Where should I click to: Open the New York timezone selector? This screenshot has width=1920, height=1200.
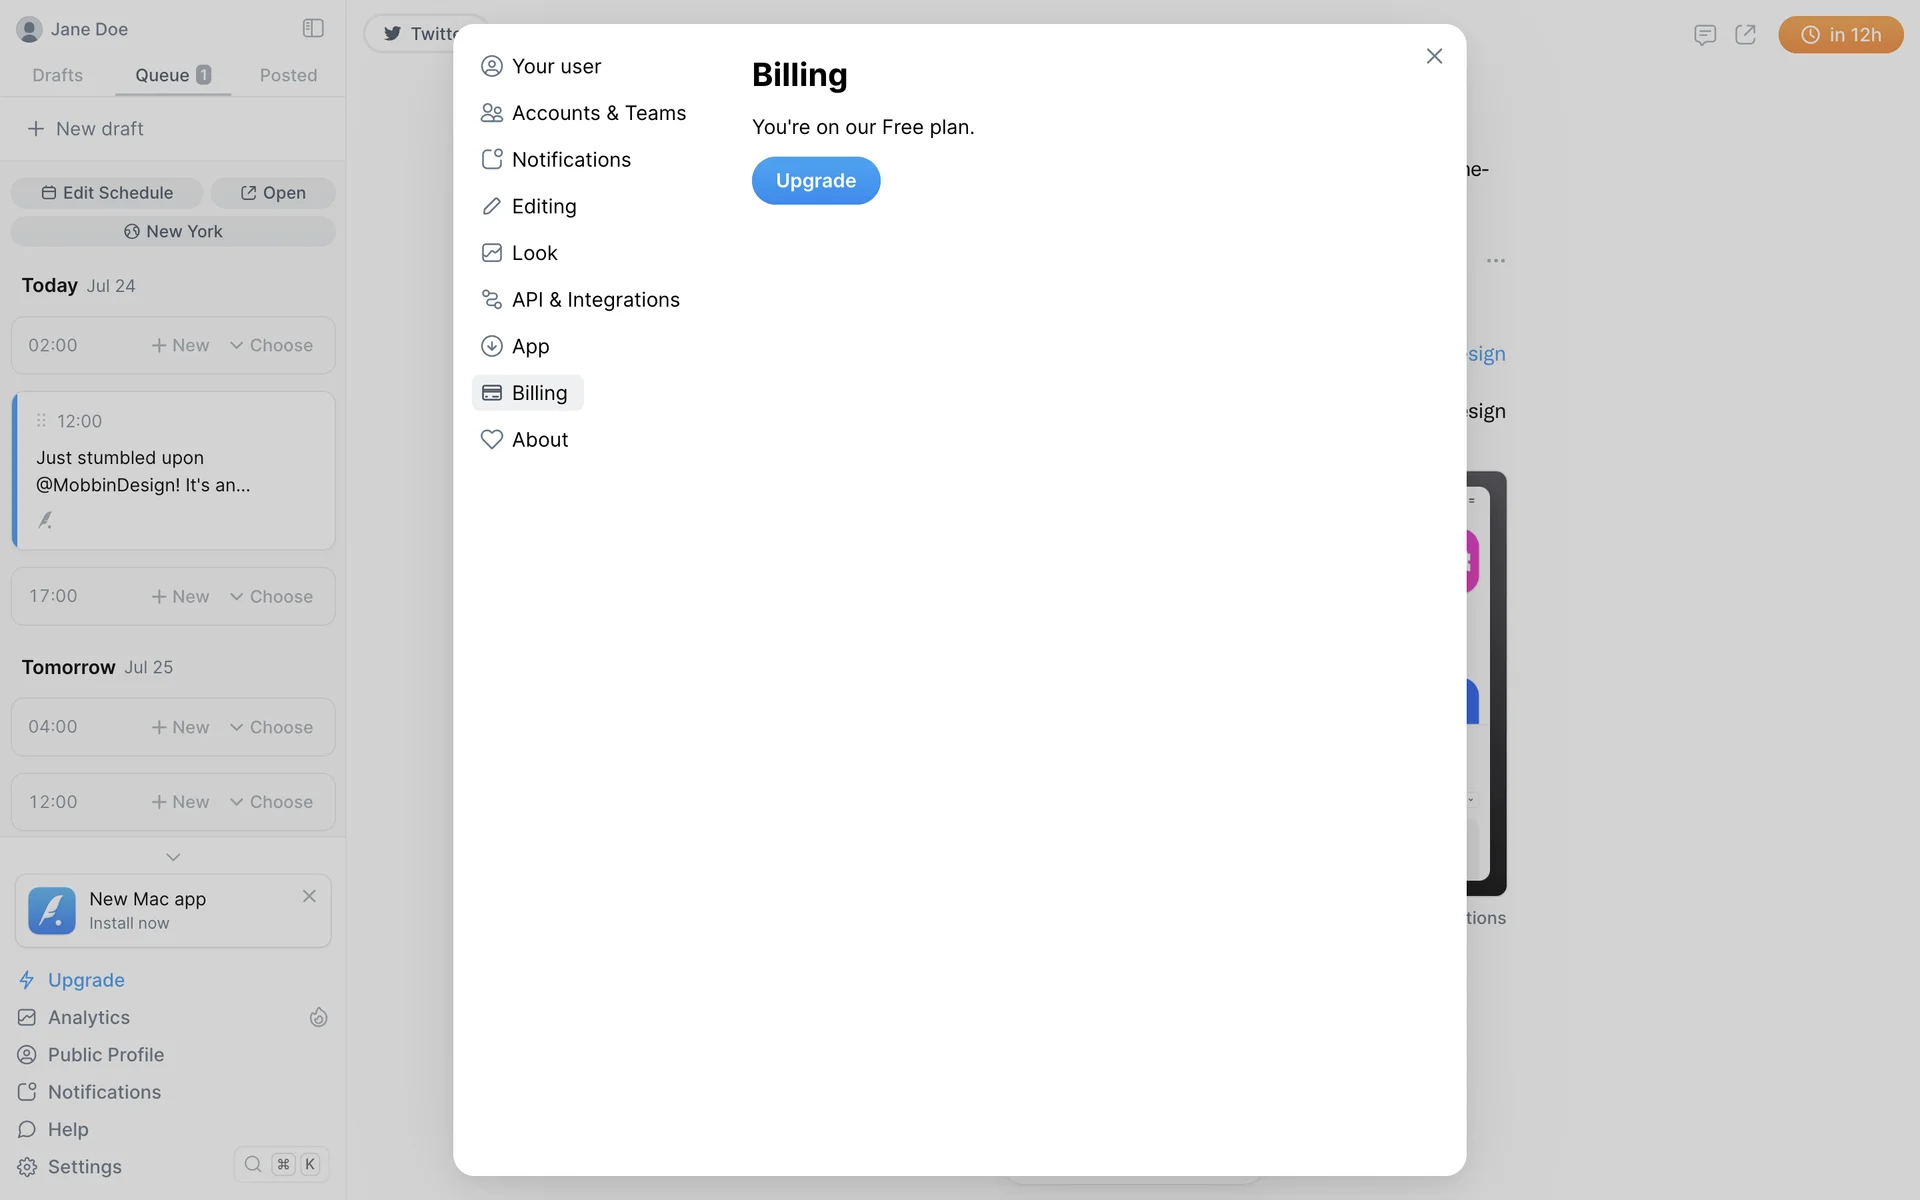(x=173, y=231)
